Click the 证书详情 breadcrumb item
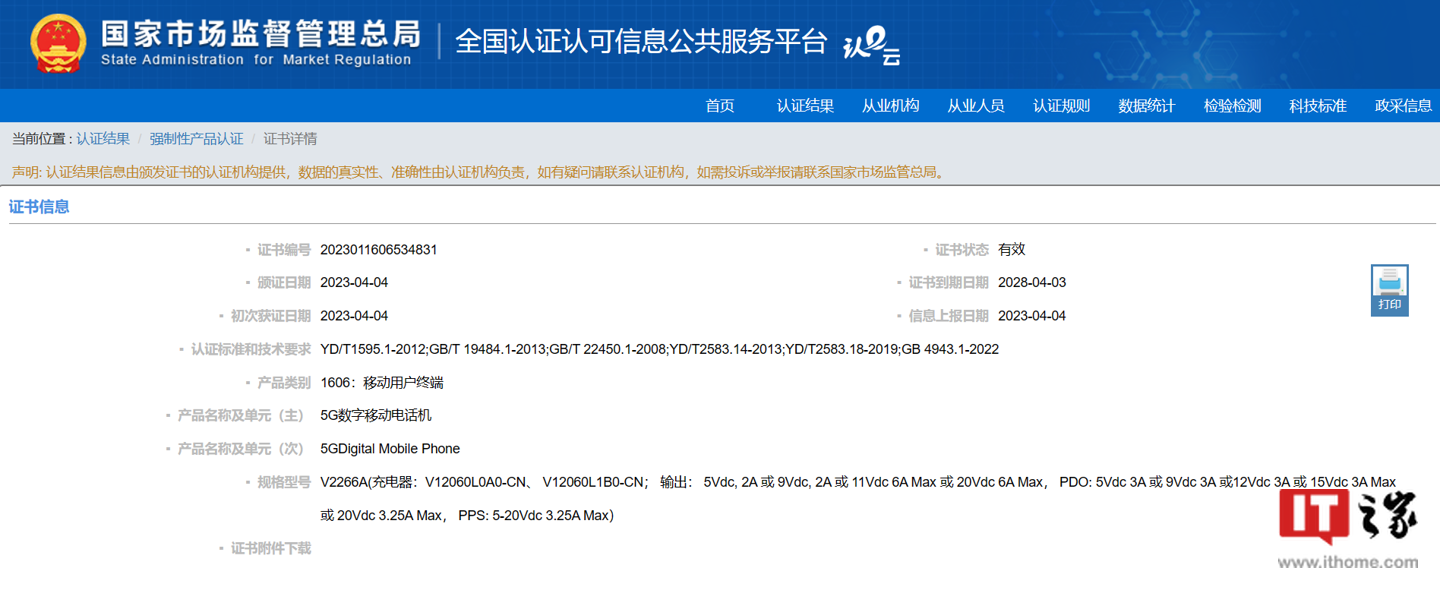1440x590 pixels. click(x=290, y=139)
